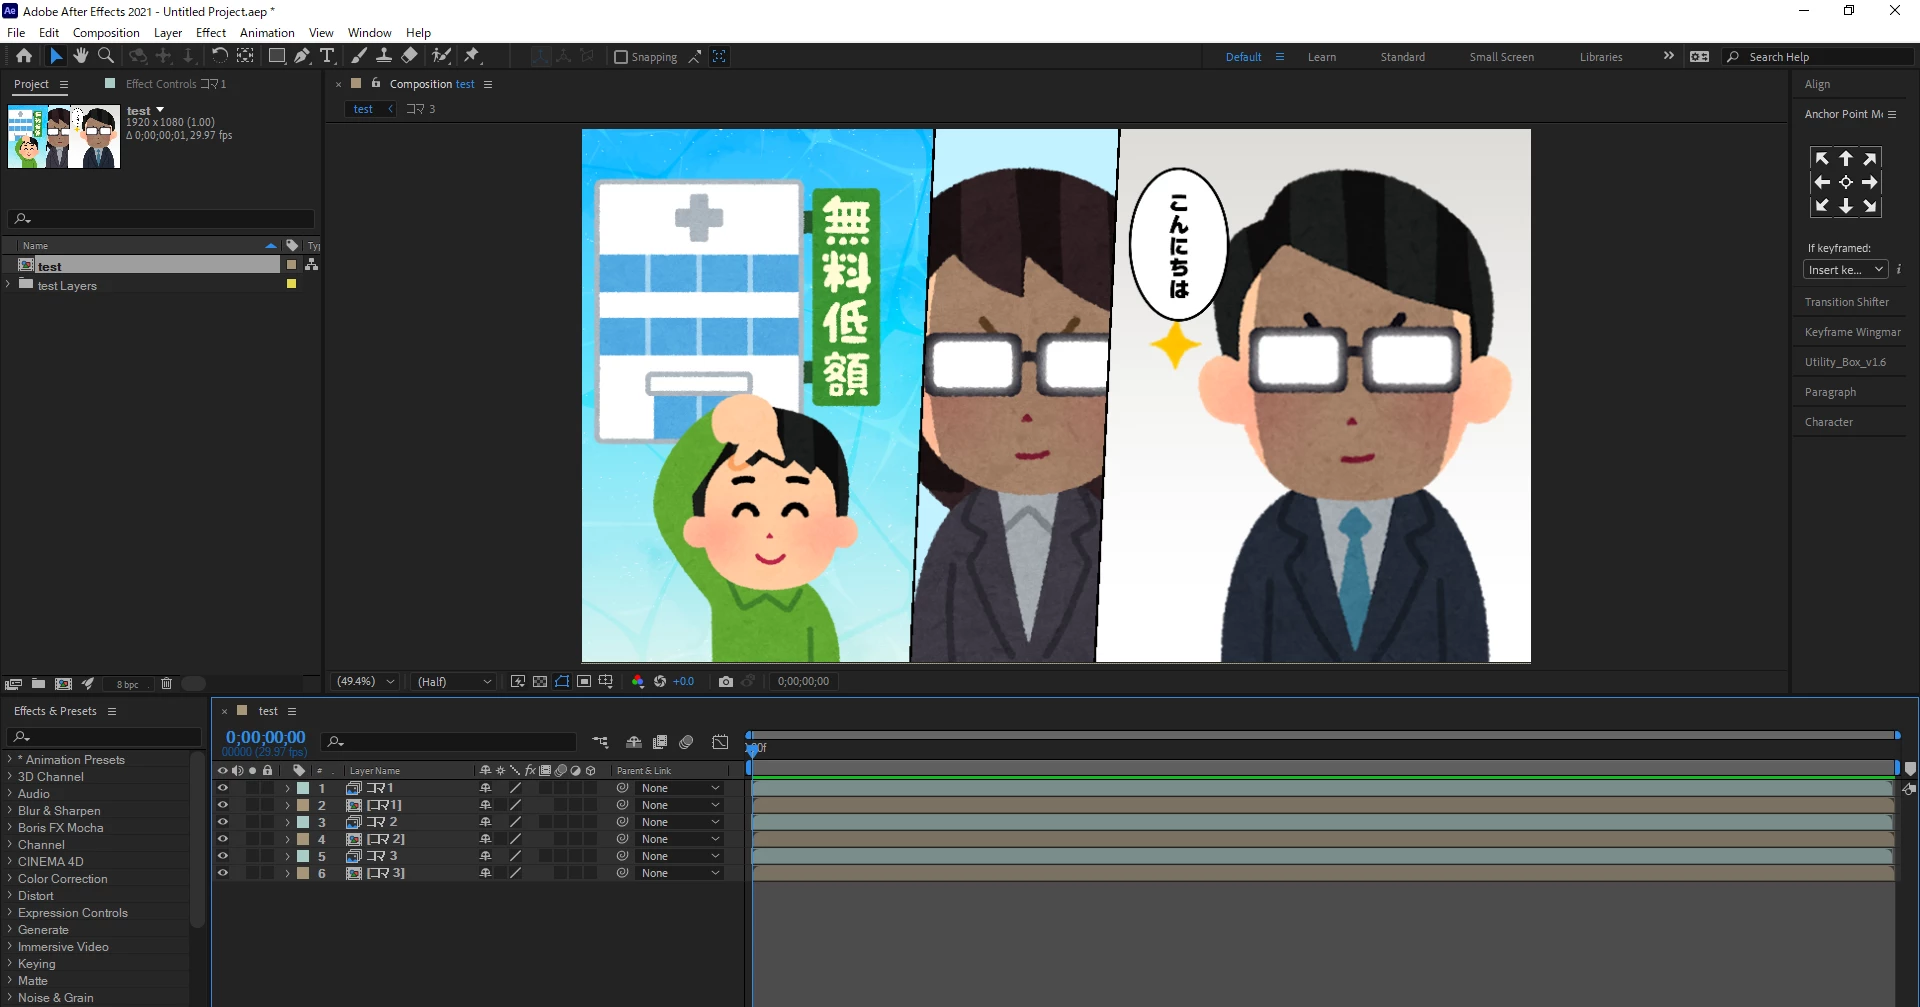Click the 8 bpc color depth button
Screen dimensions: 1920x1007
(x=128, y=684)
